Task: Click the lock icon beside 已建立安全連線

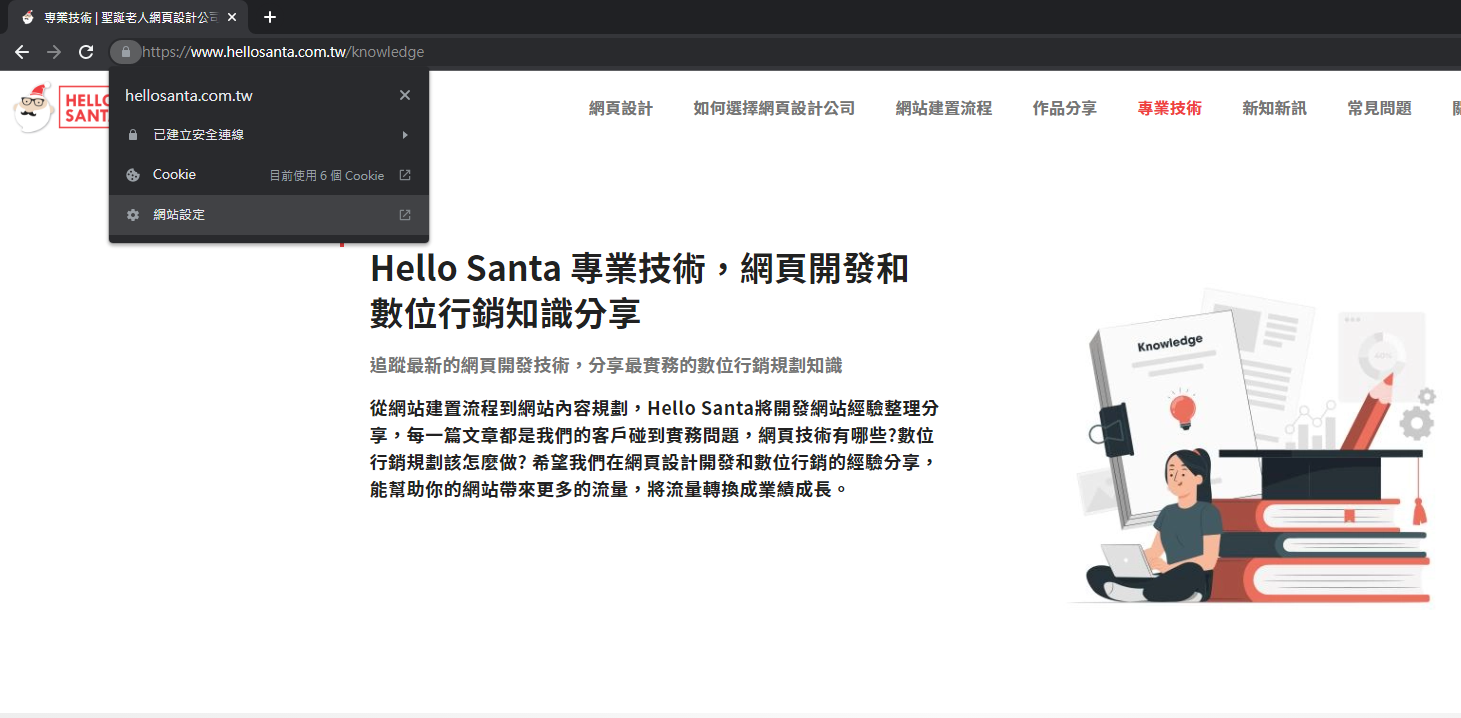Action: click(x=133, y=135)
